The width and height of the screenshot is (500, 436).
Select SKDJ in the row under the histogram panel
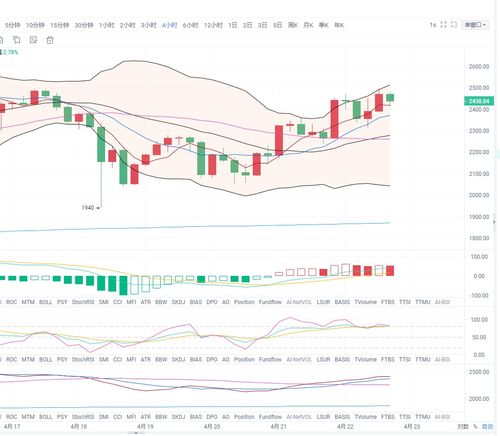tap(178, 302)
